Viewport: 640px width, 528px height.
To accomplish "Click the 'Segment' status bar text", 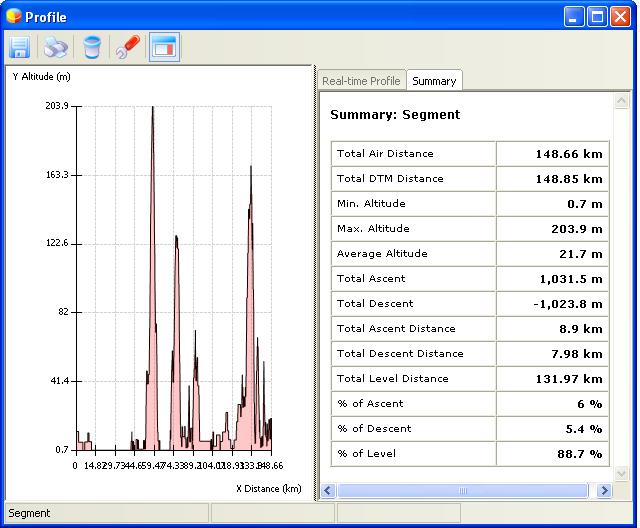I will (29, 513).
